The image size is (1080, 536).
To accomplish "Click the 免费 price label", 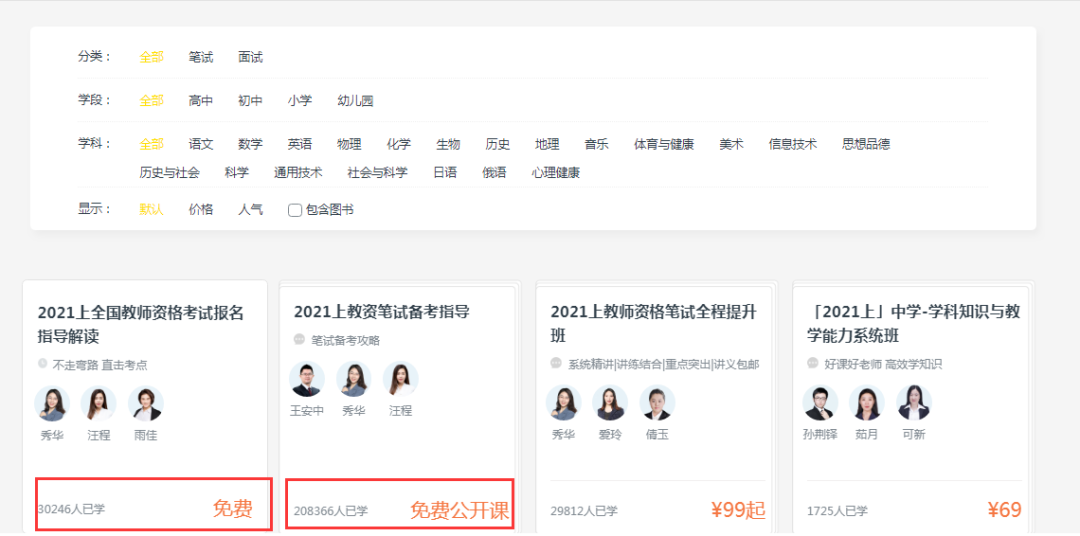I will (x=233, y=509).
